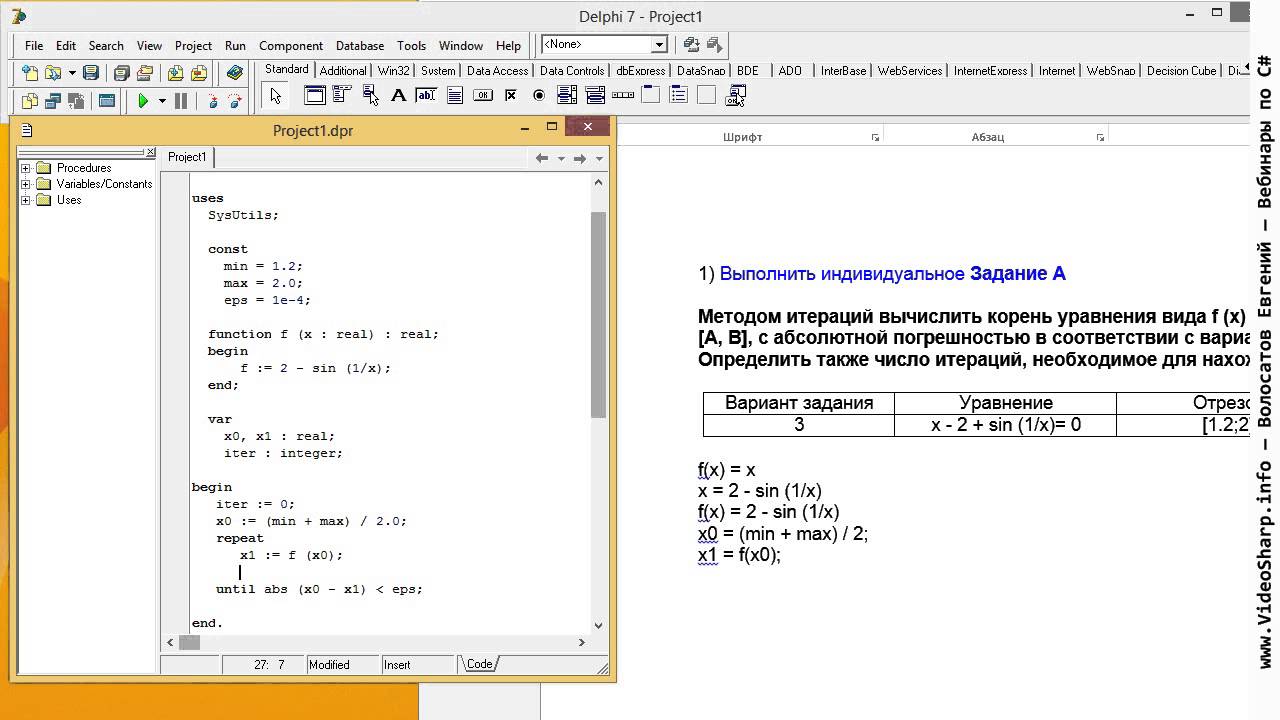Open the Run menu

(x=235, y=45)
